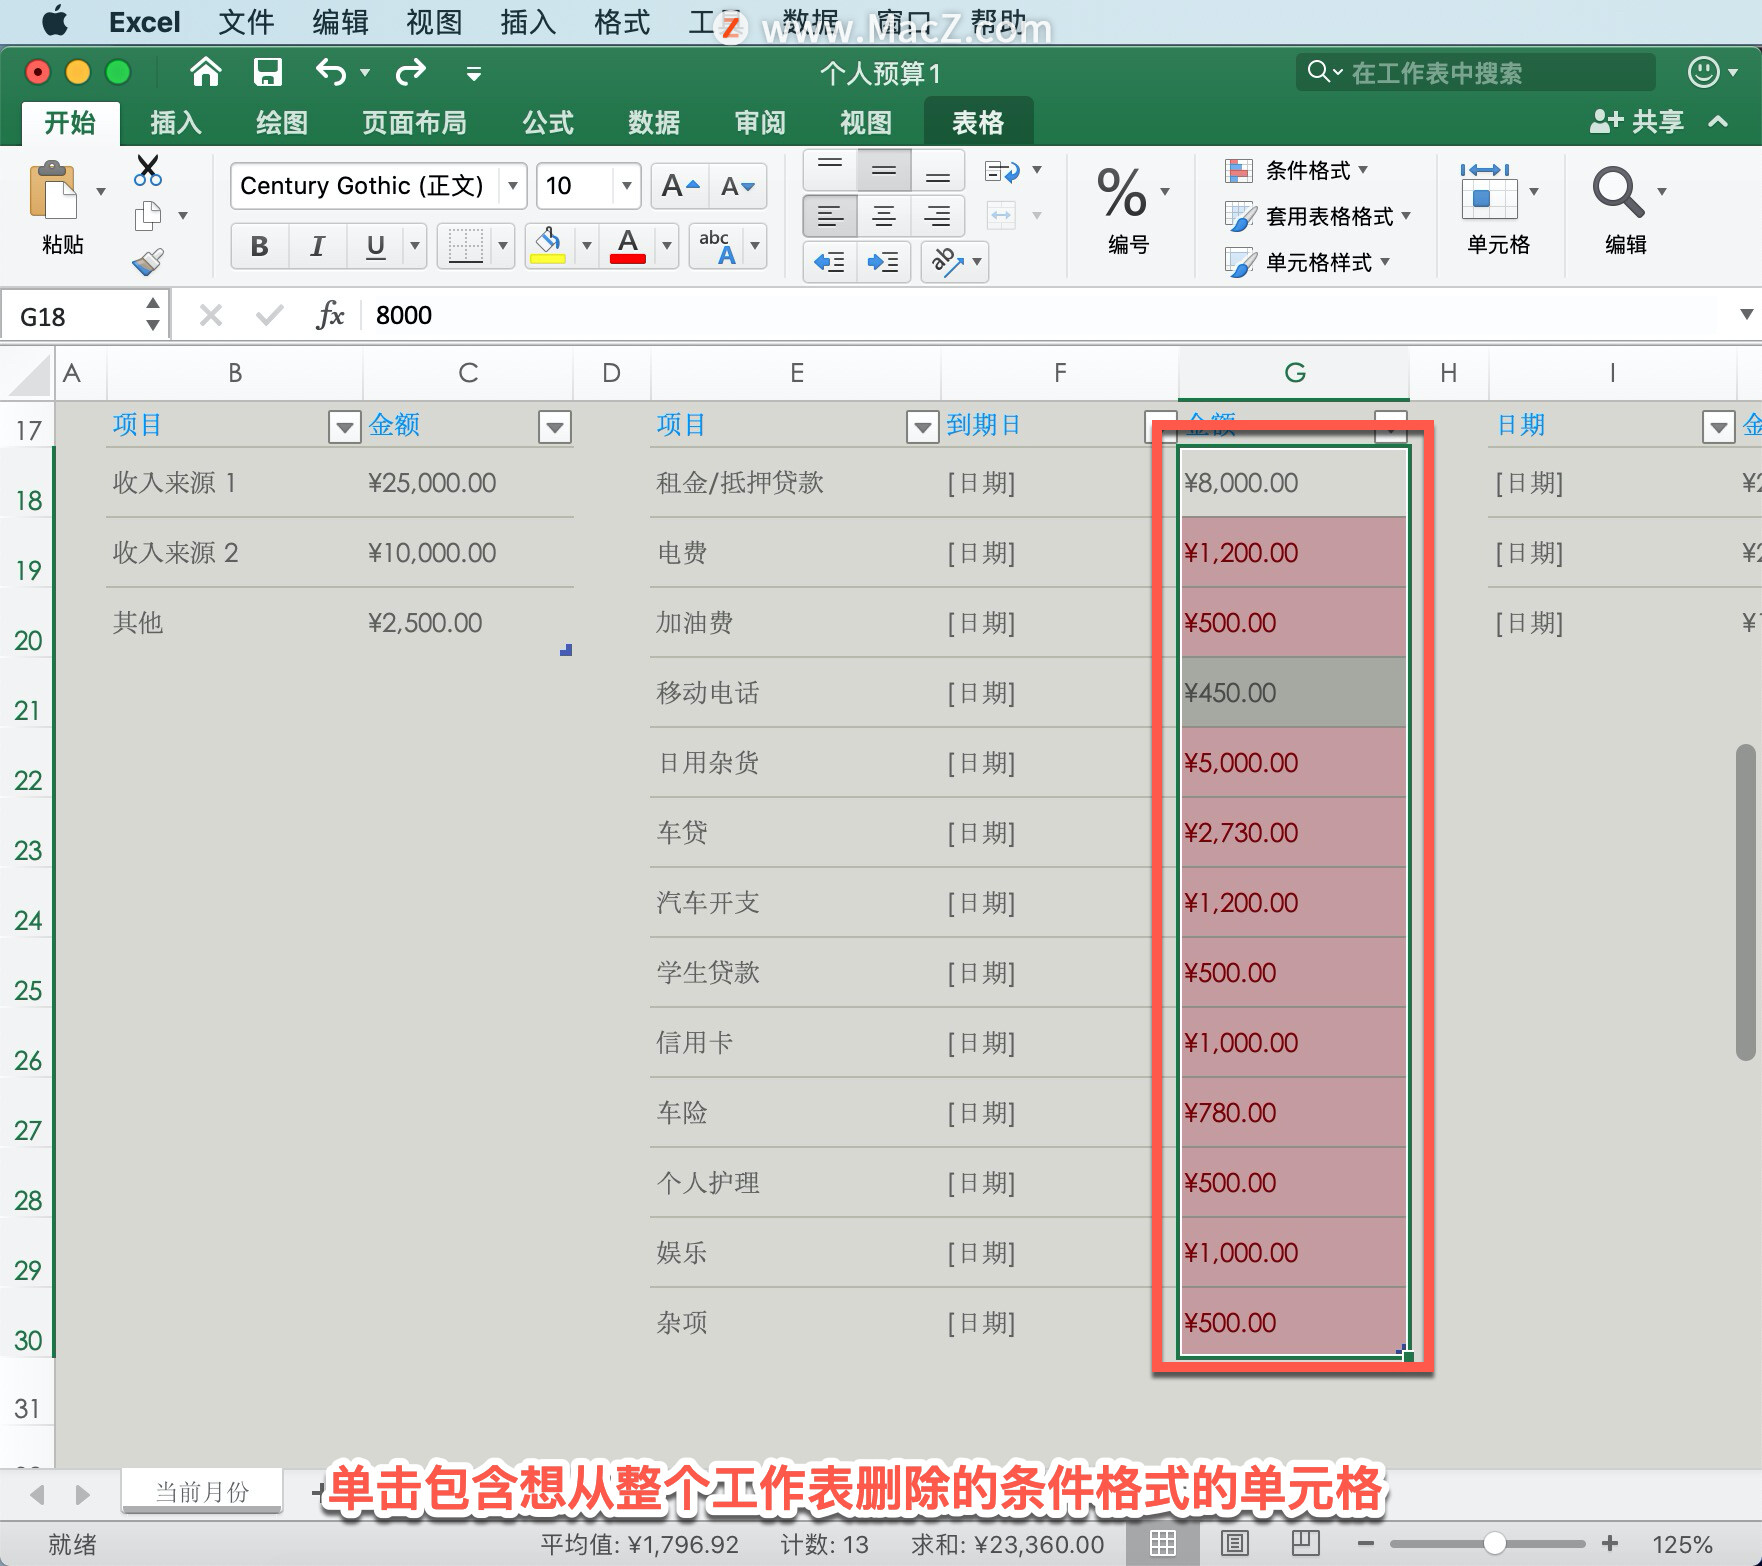This screenshot has height=1566, width=1762.
Task: Redo the last action
Action: coord(410,72)
